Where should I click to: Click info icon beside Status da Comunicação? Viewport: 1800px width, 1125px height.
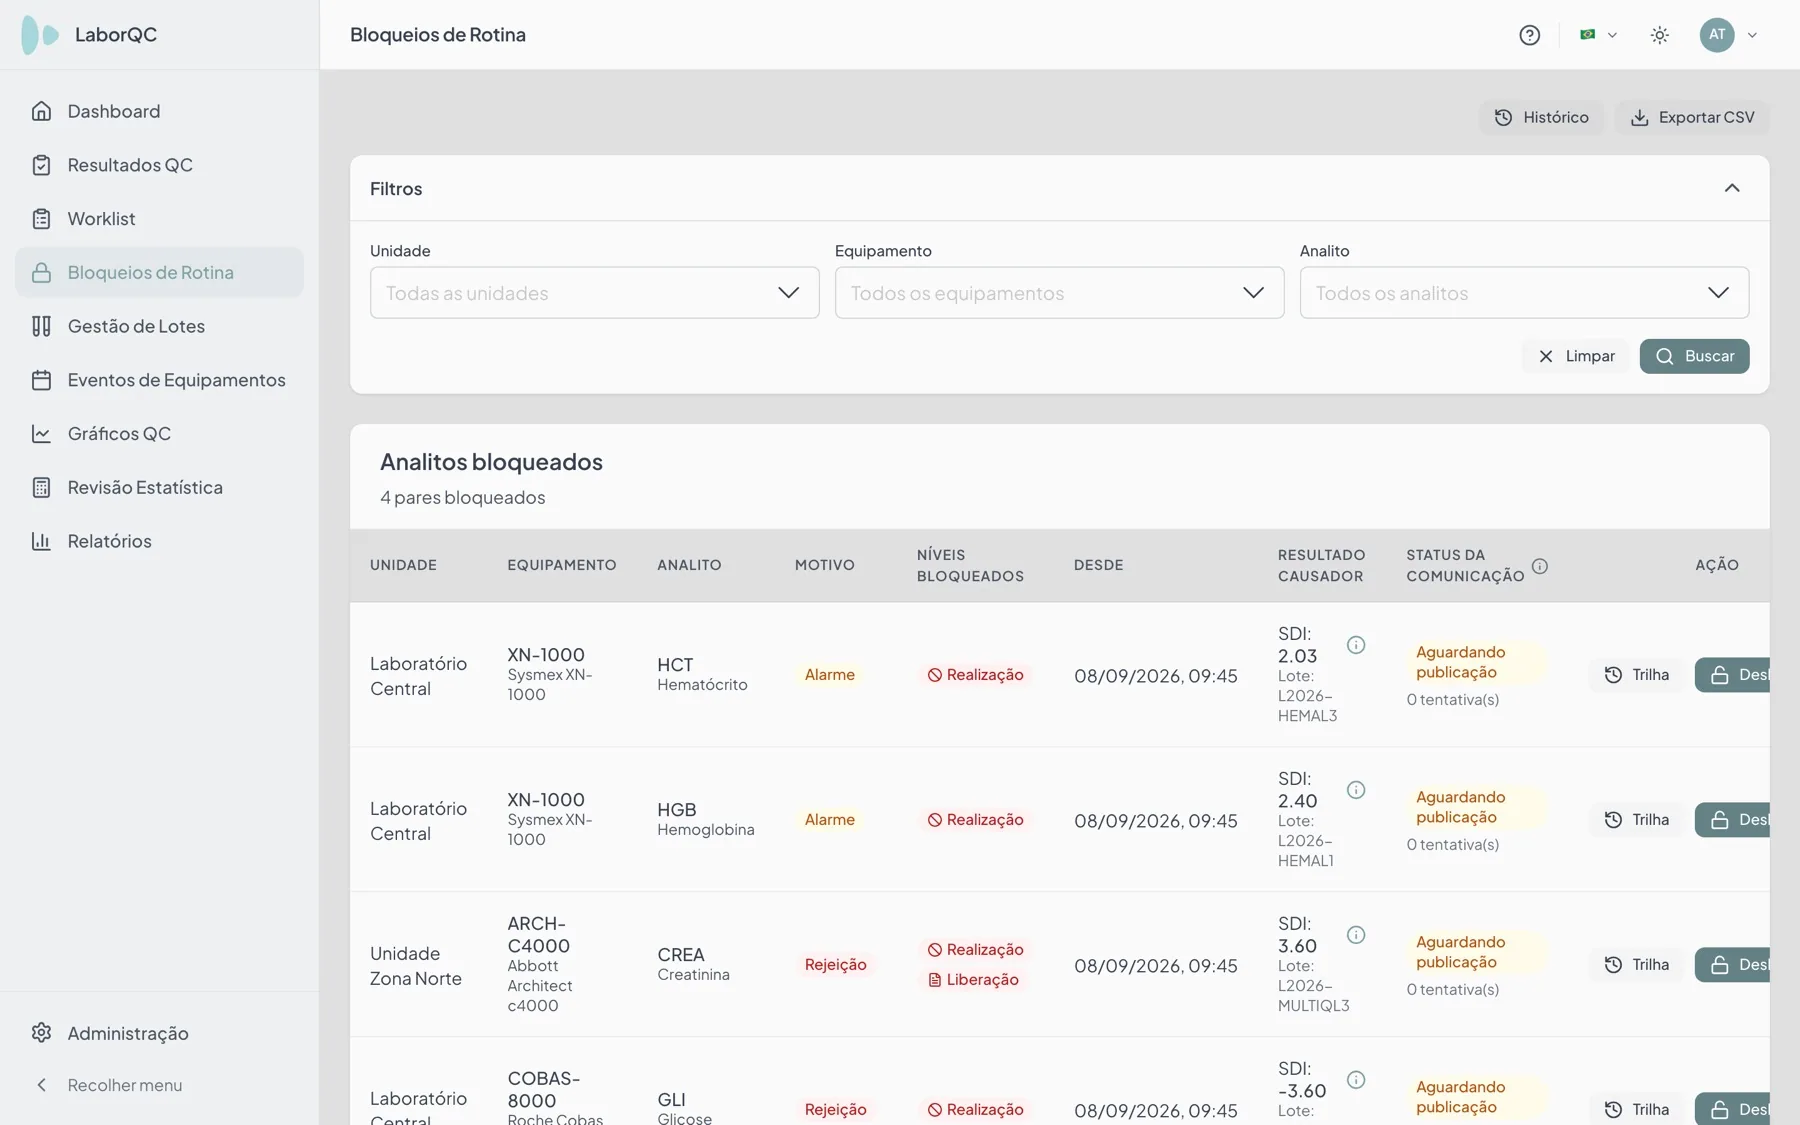point(1540,566)
